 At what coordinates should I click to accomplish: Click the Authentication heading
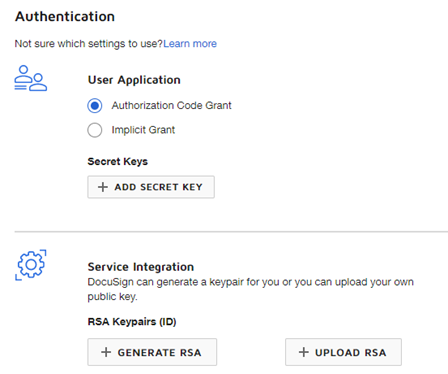[x=65, y=16]
